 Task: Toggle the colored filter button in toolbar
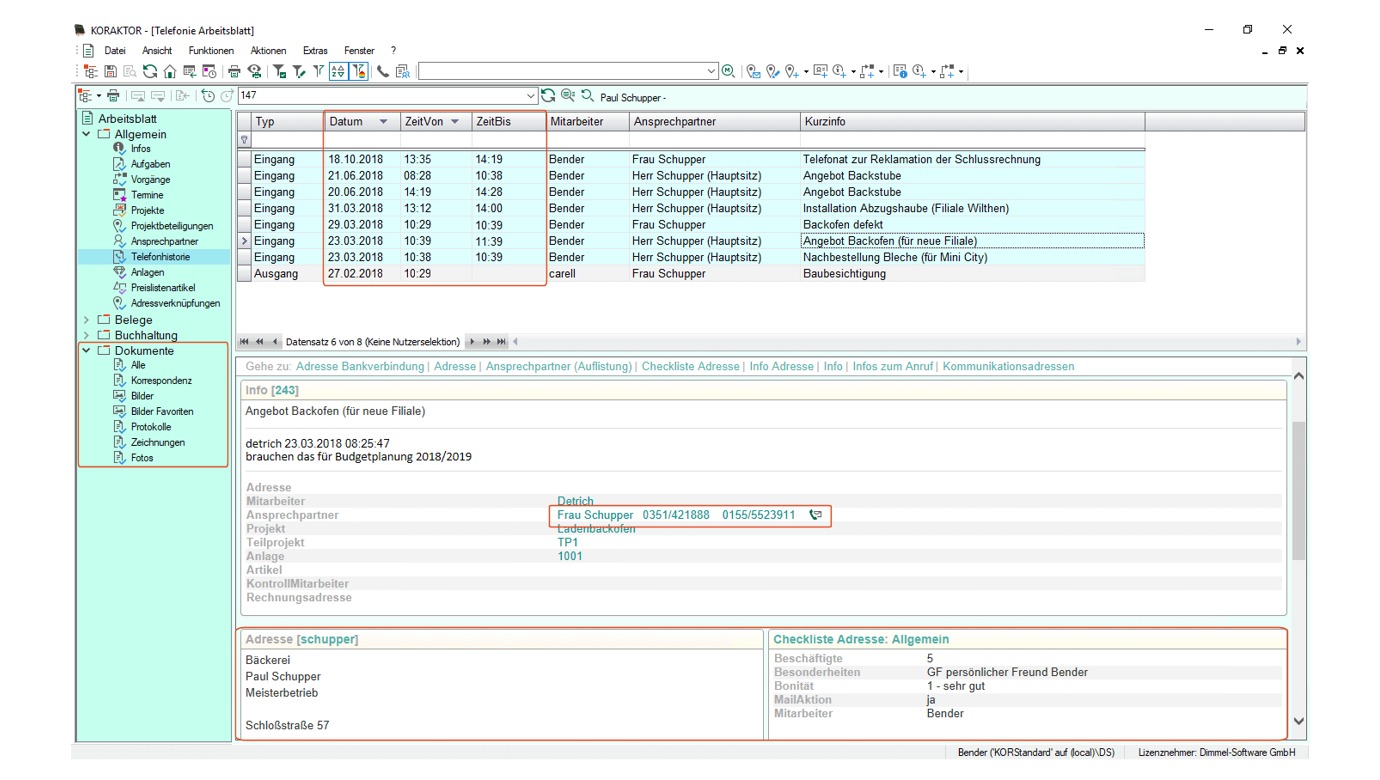point(359,72)
